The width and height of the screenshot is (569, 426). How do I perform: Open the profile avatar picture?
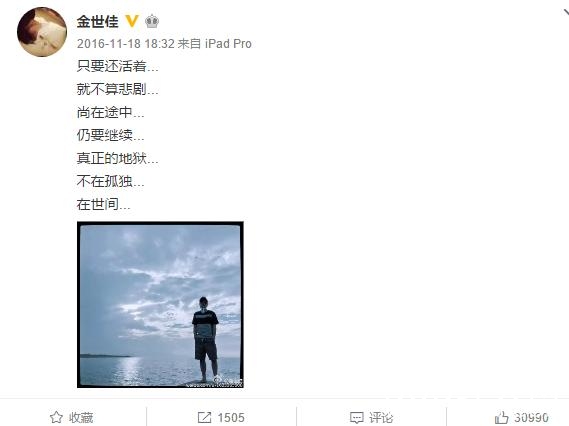42,32
